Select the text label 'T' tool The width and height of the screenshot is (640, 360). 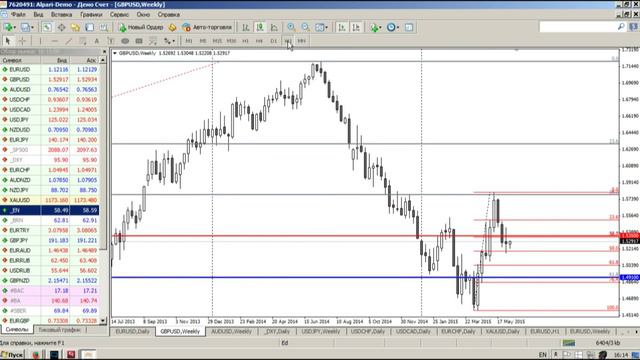click(x=111, y=41)
